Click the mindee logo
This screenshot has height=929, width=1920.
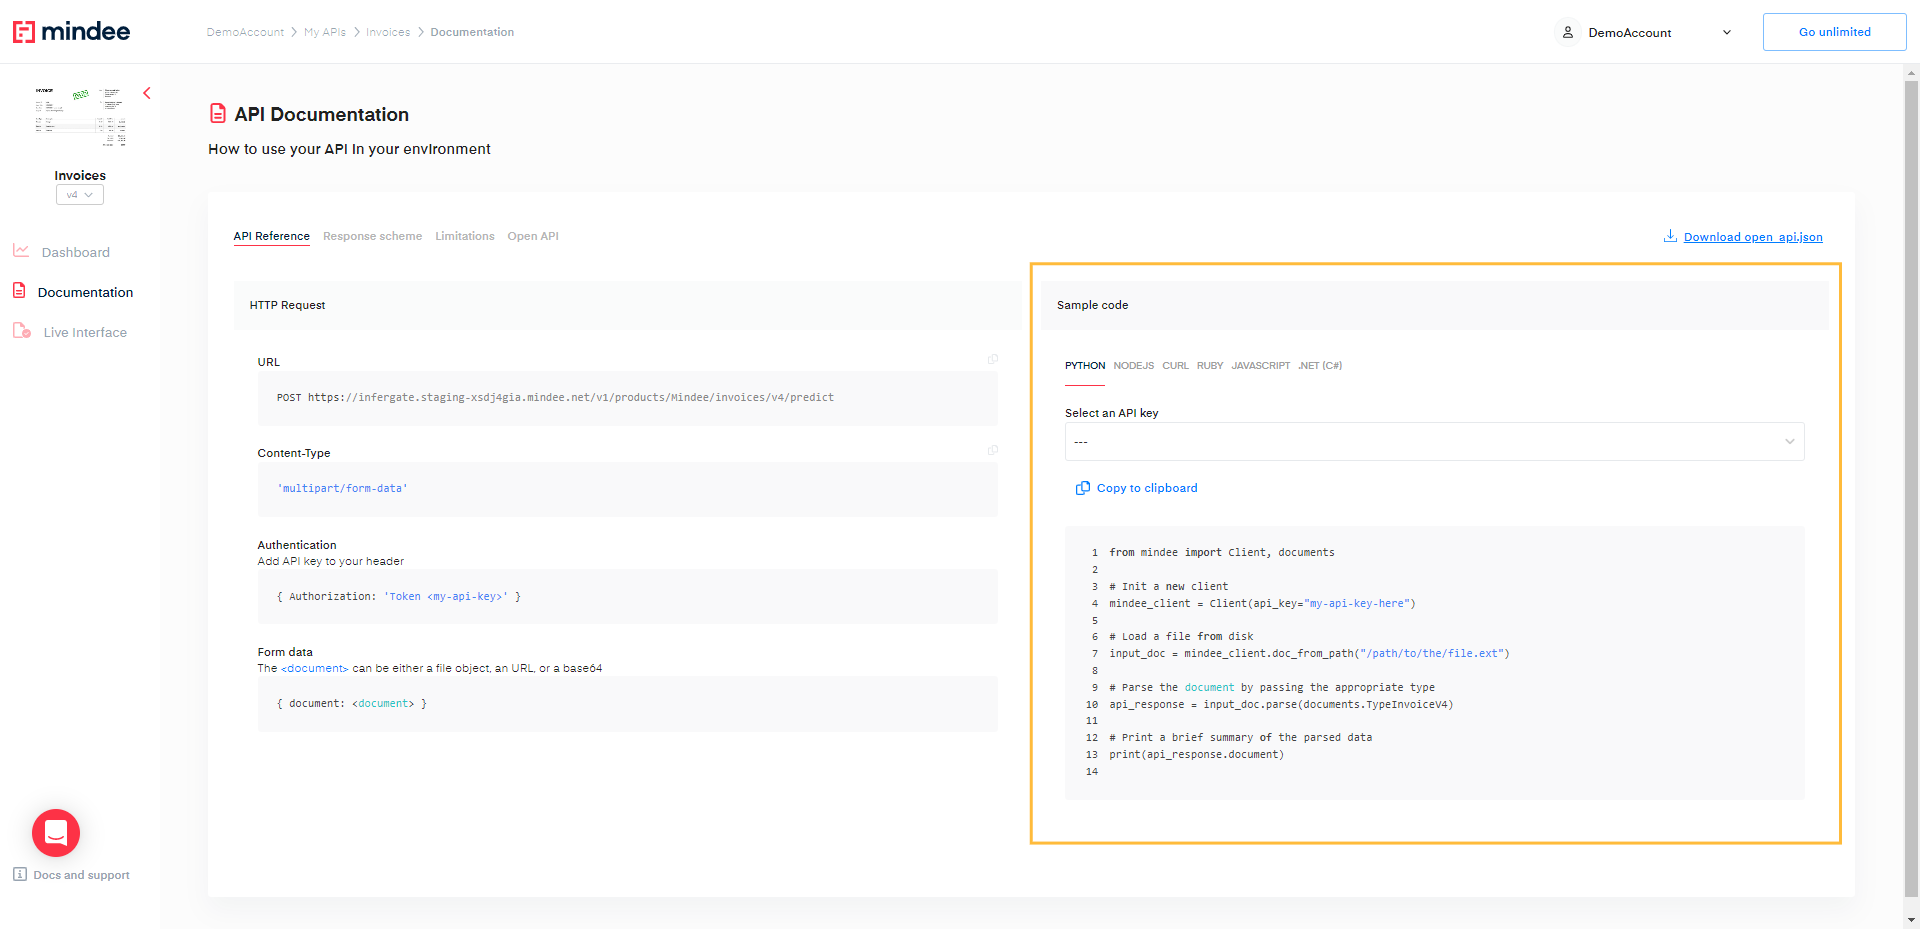tap(71, 32)
